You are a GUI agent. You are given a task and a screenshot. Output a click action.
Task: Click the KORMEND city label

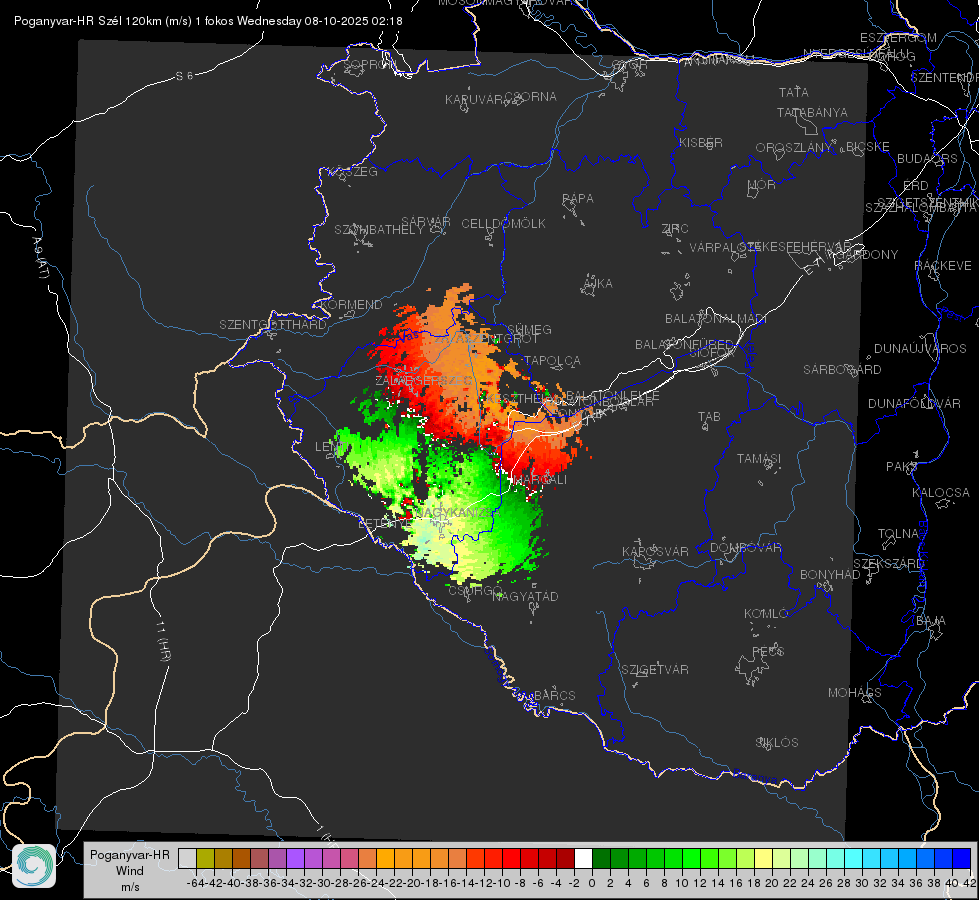pos(351,304)
